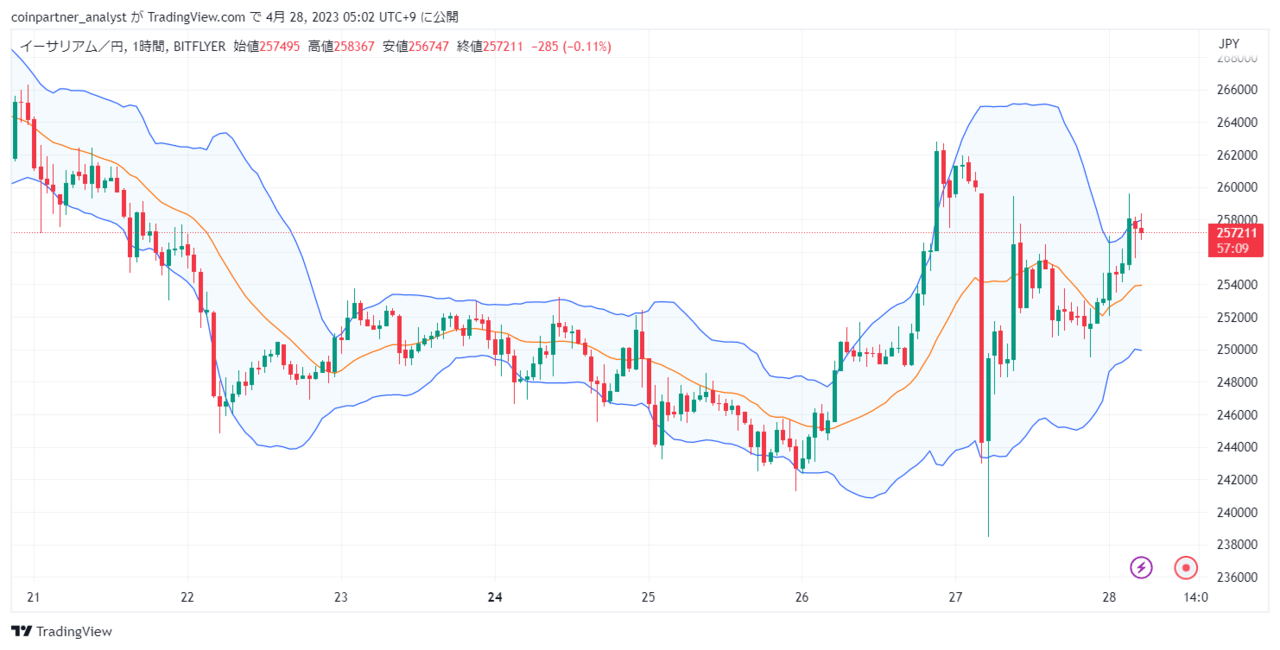
Task: Click the coinpartner_analyst author name
Action: (x=68, y=17)
